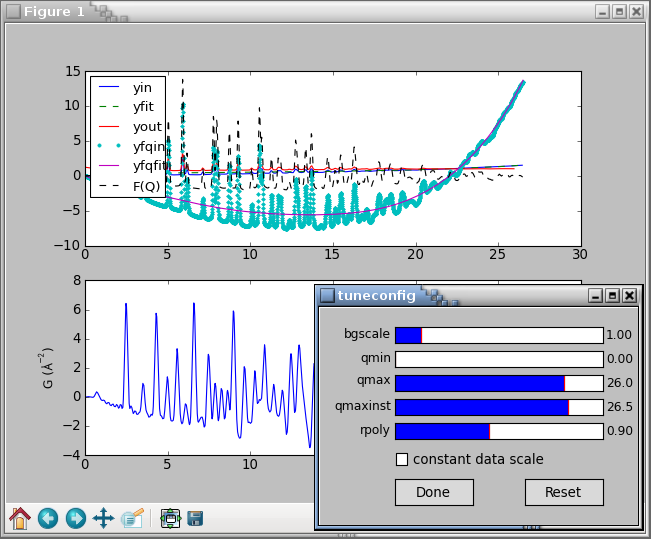
Task: Toggle the constant data scale checkbox
Action: click(x=402, y=459)
